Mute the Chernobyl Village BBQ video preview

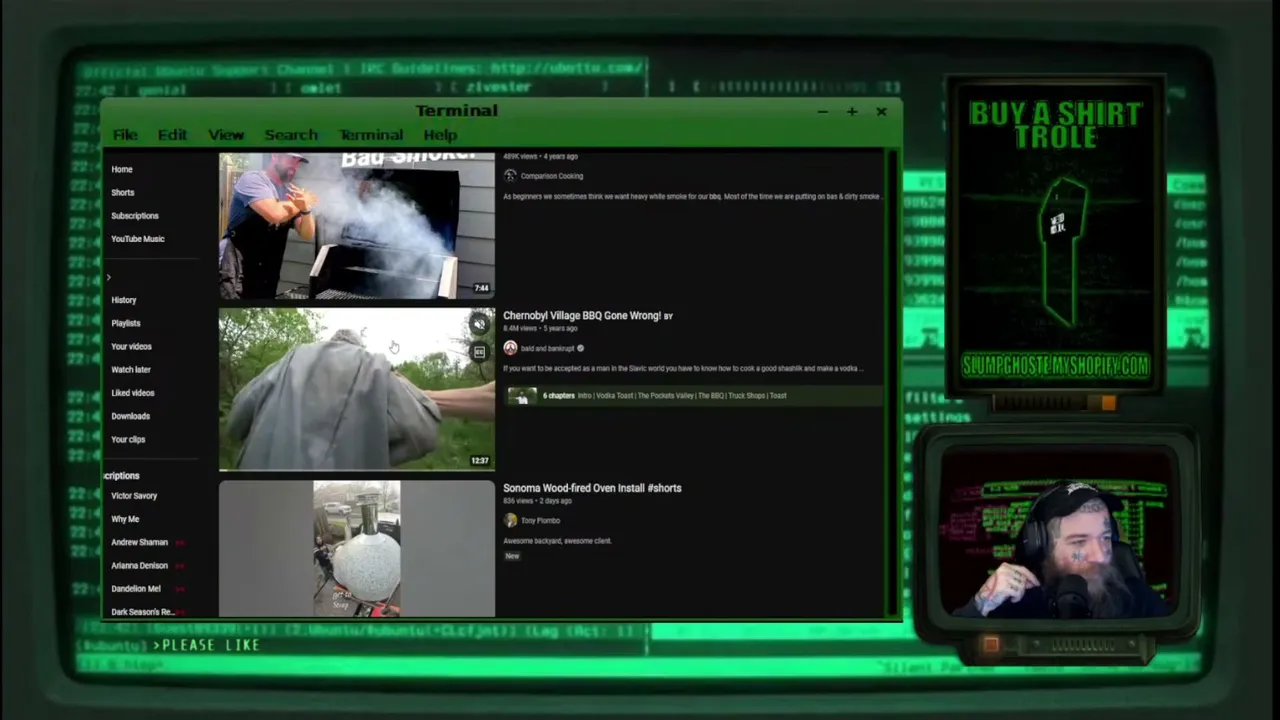[480, 324]
